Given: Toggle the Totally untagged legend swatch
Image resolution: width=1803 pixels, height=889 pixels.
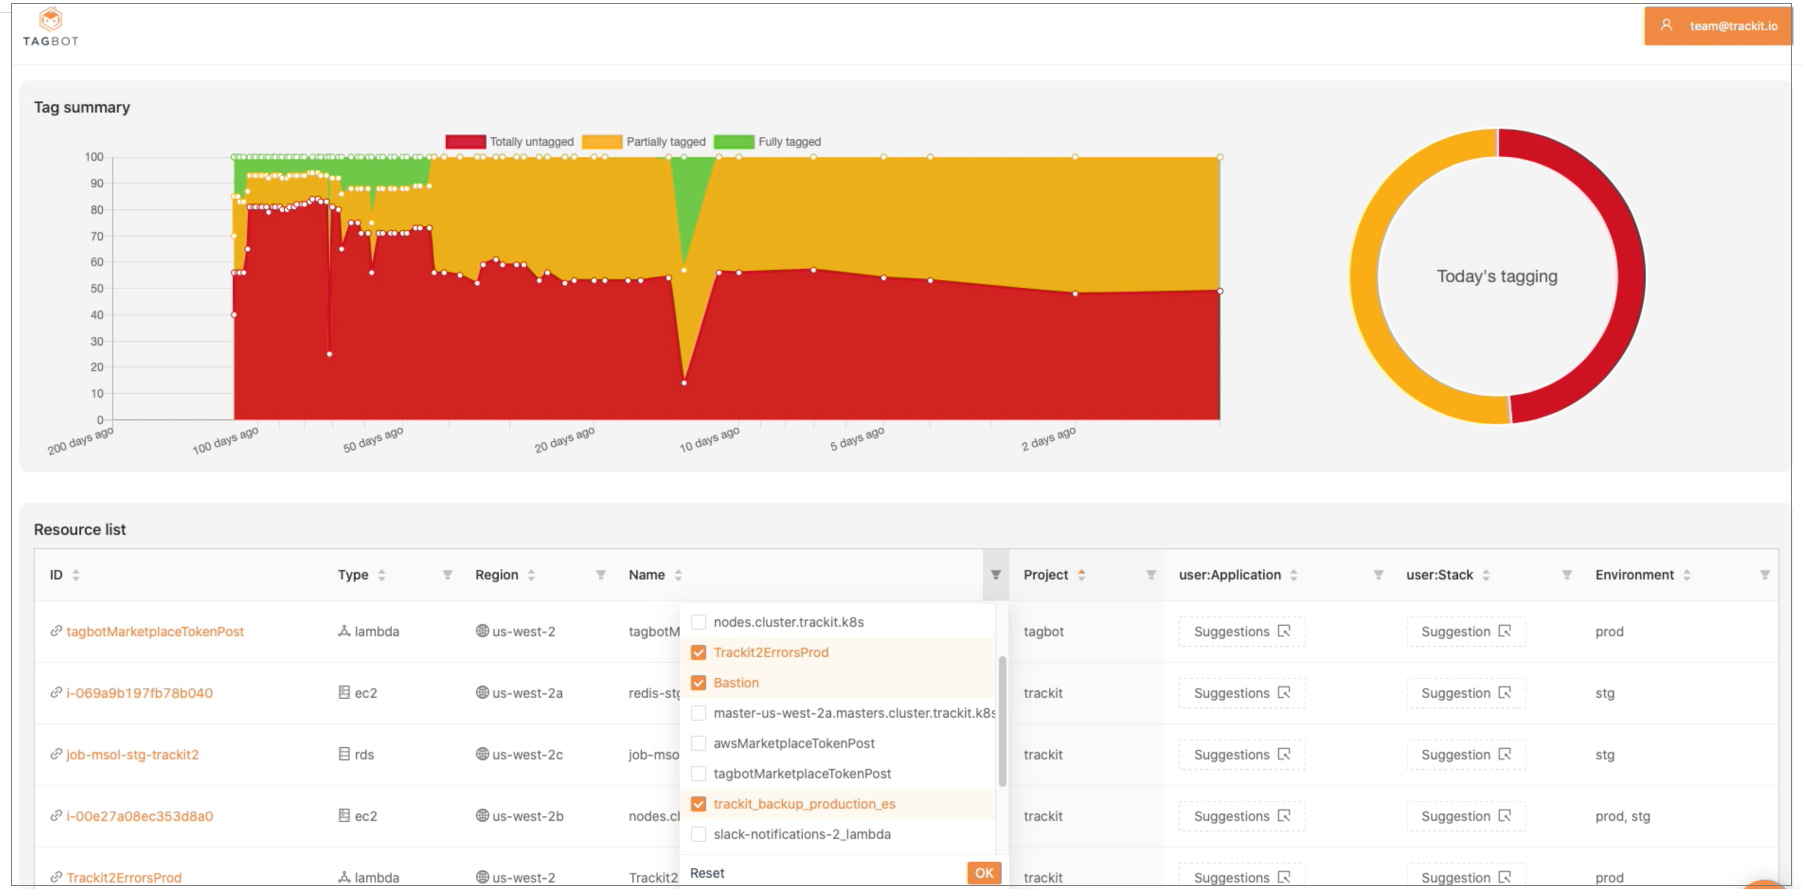Looking at the screenshot, I should point(465,142).
